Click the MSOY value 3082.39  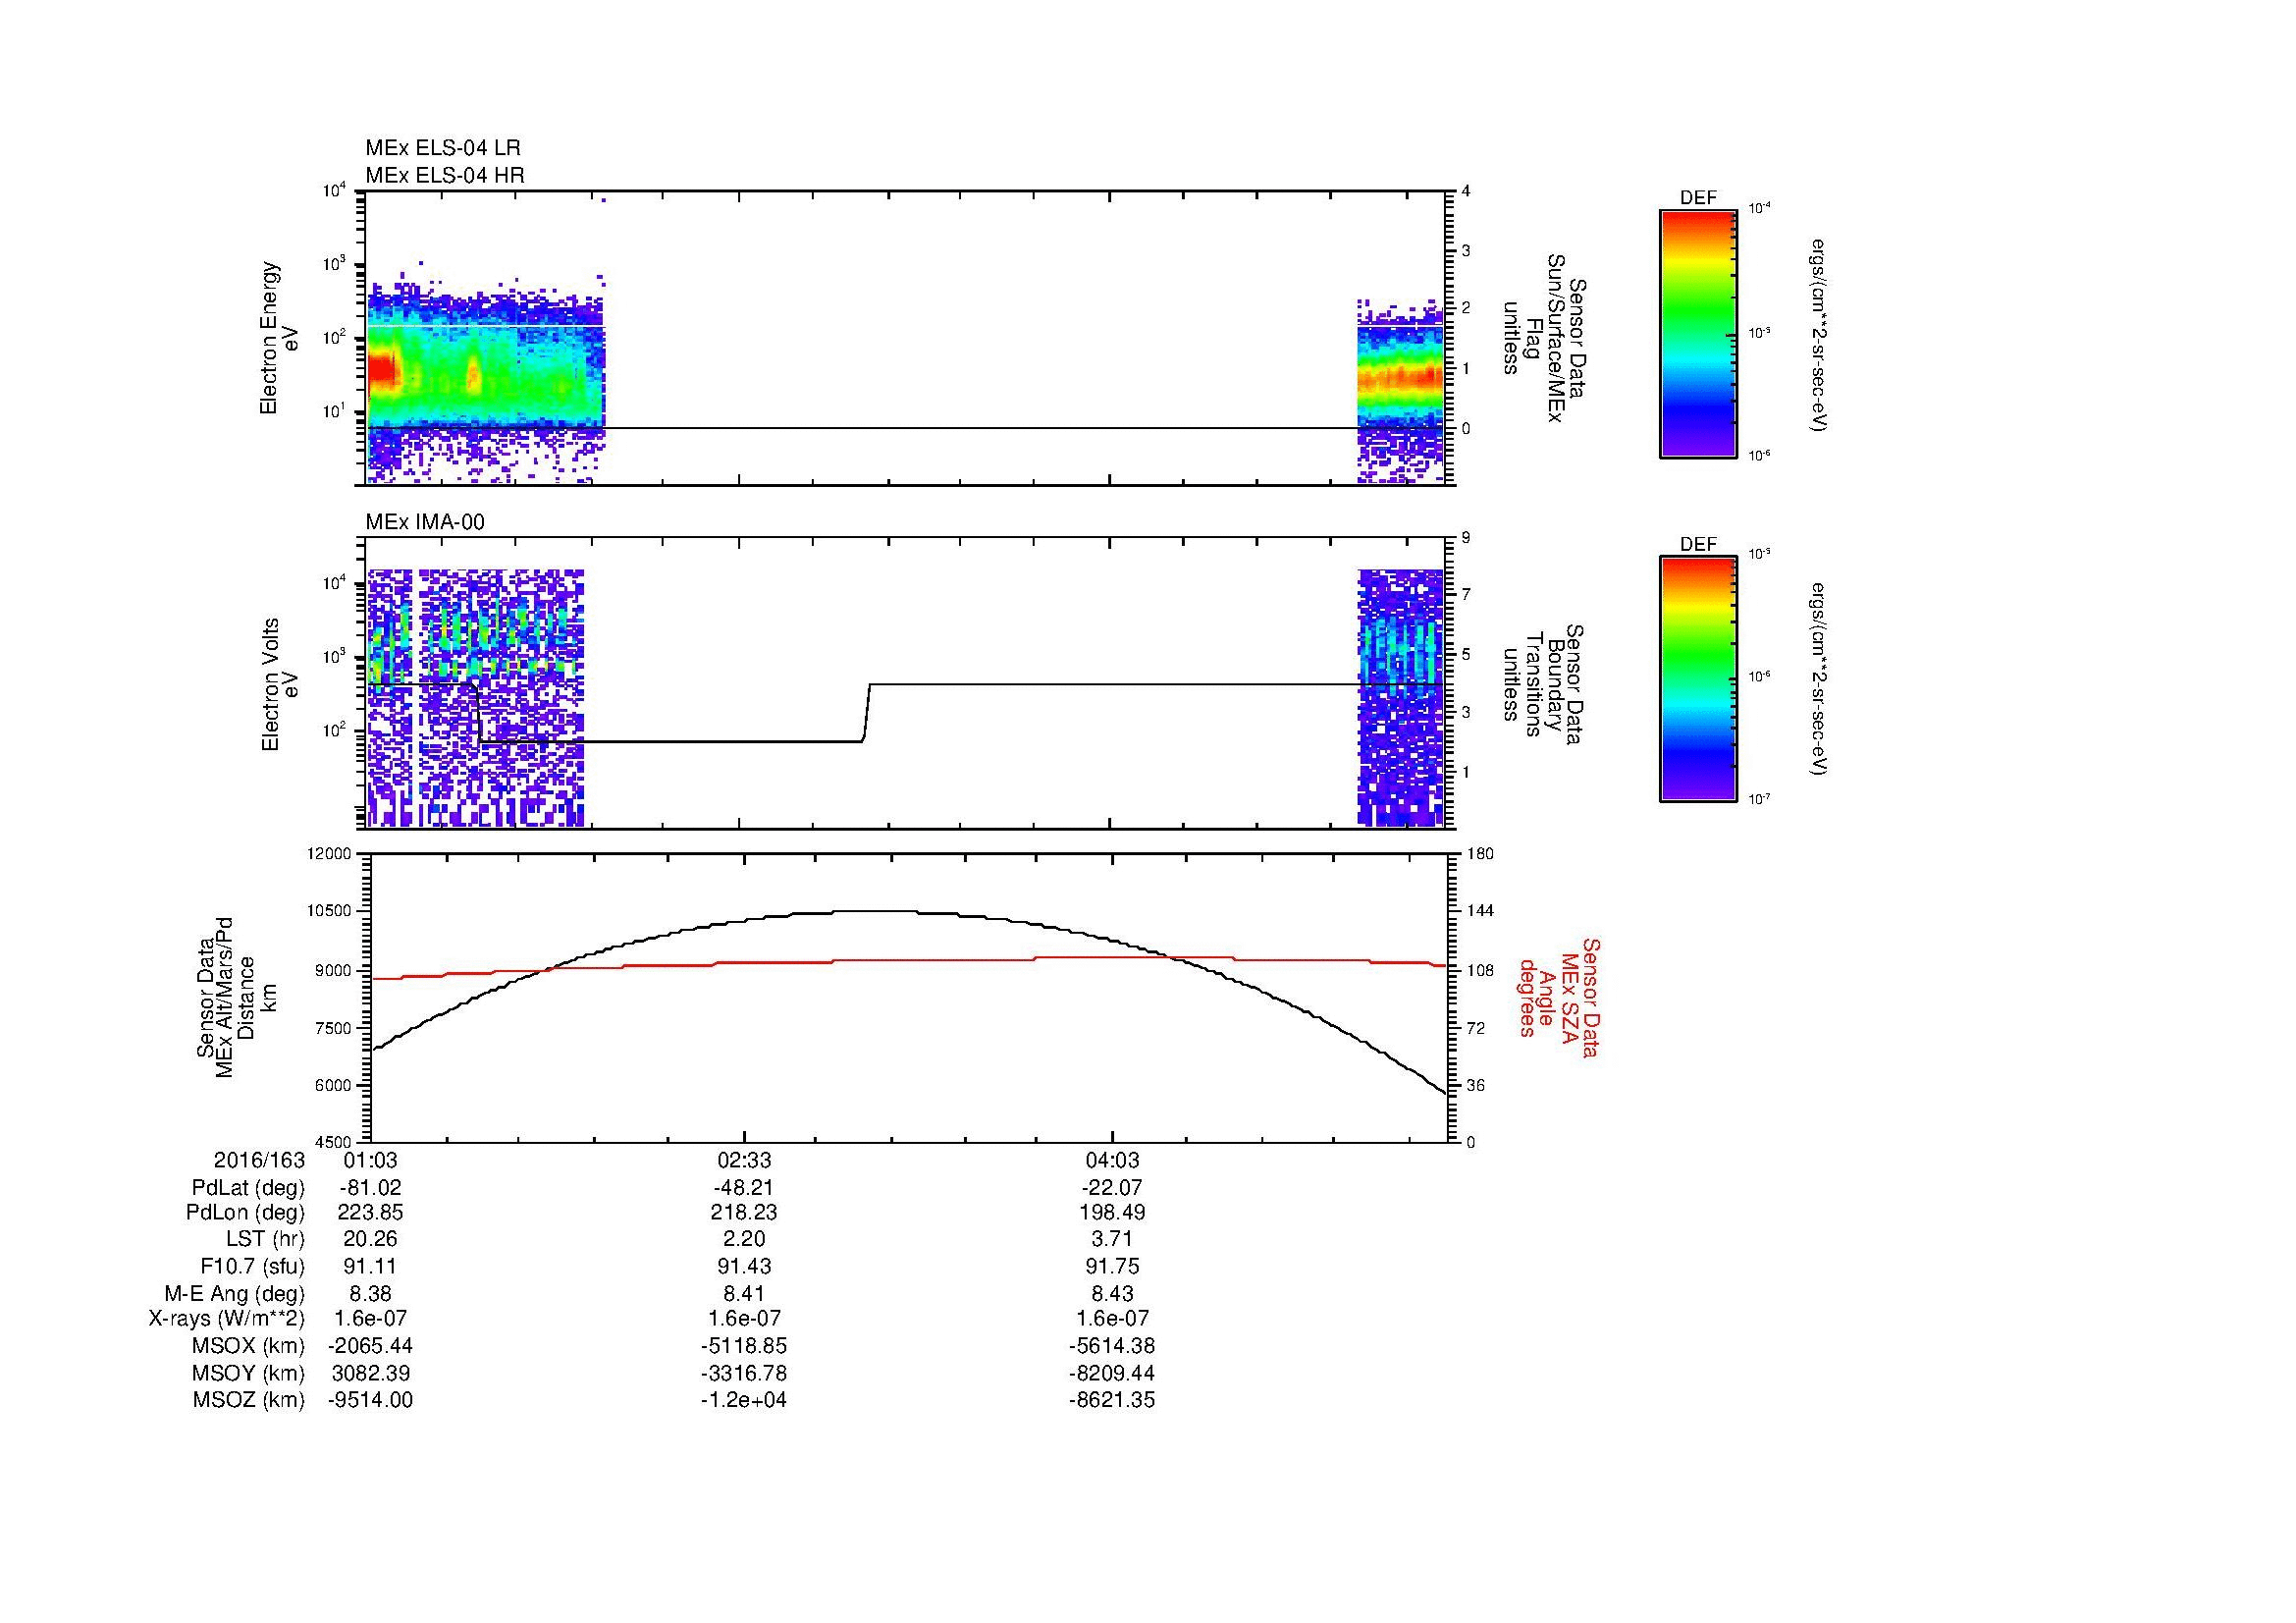(x=370, y=1373)
